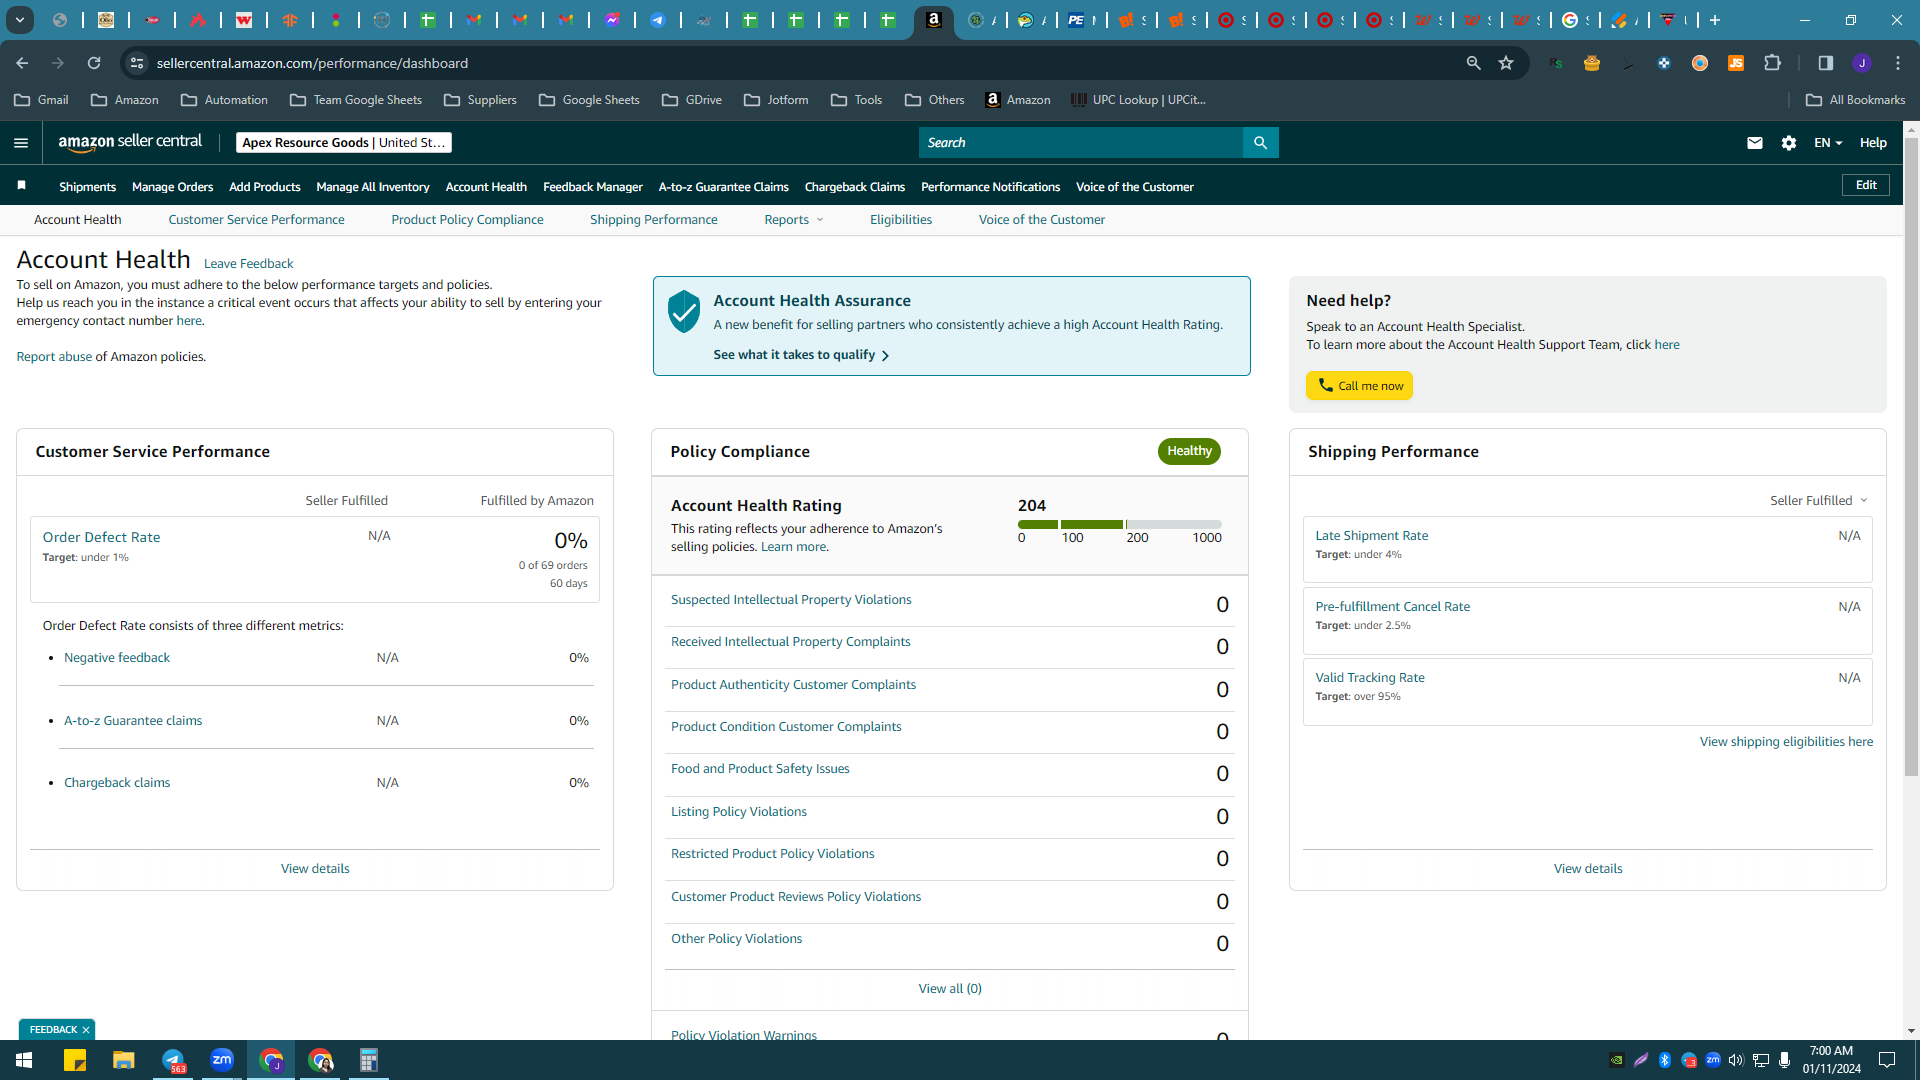Open Zoom from the taskbar
The width and height of the screenshot is (1920, 1080).
click(222, 1060)
